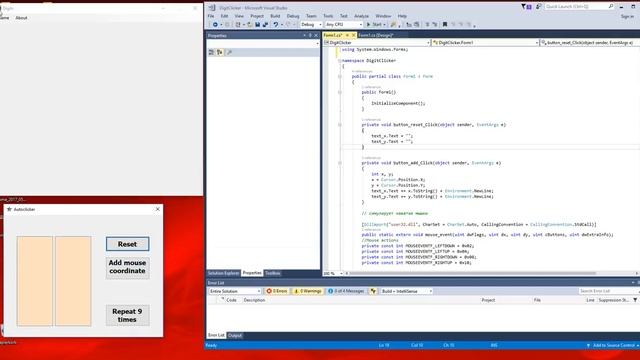Click the Description column header in Error List
Viewport: 640px width, 360px height.
coord(254,300)
